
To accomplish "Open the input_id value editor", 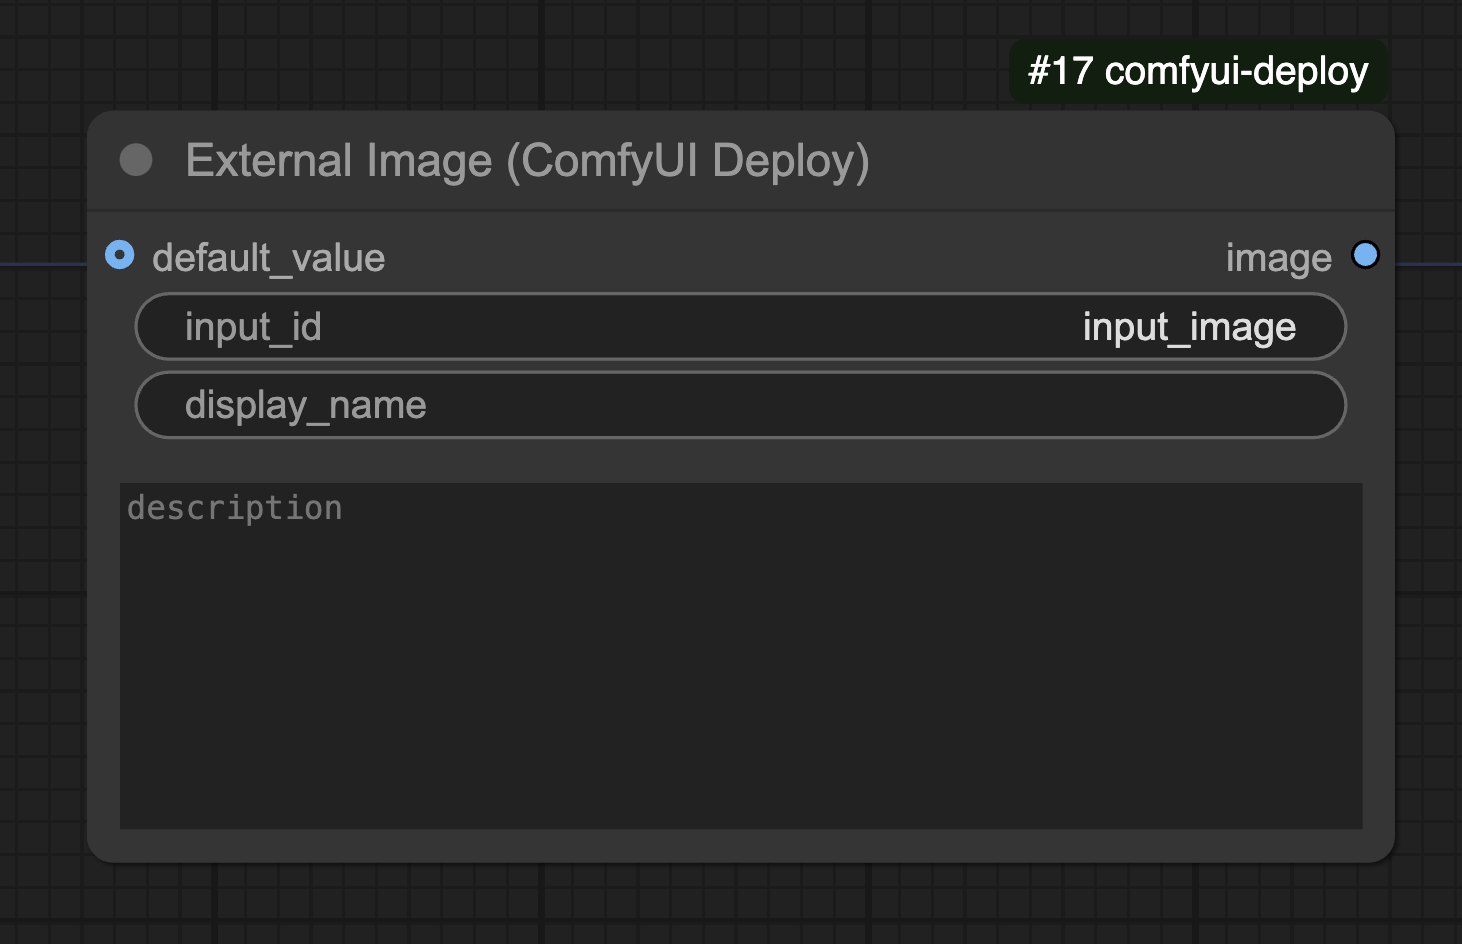I will (x=740, y=326).
